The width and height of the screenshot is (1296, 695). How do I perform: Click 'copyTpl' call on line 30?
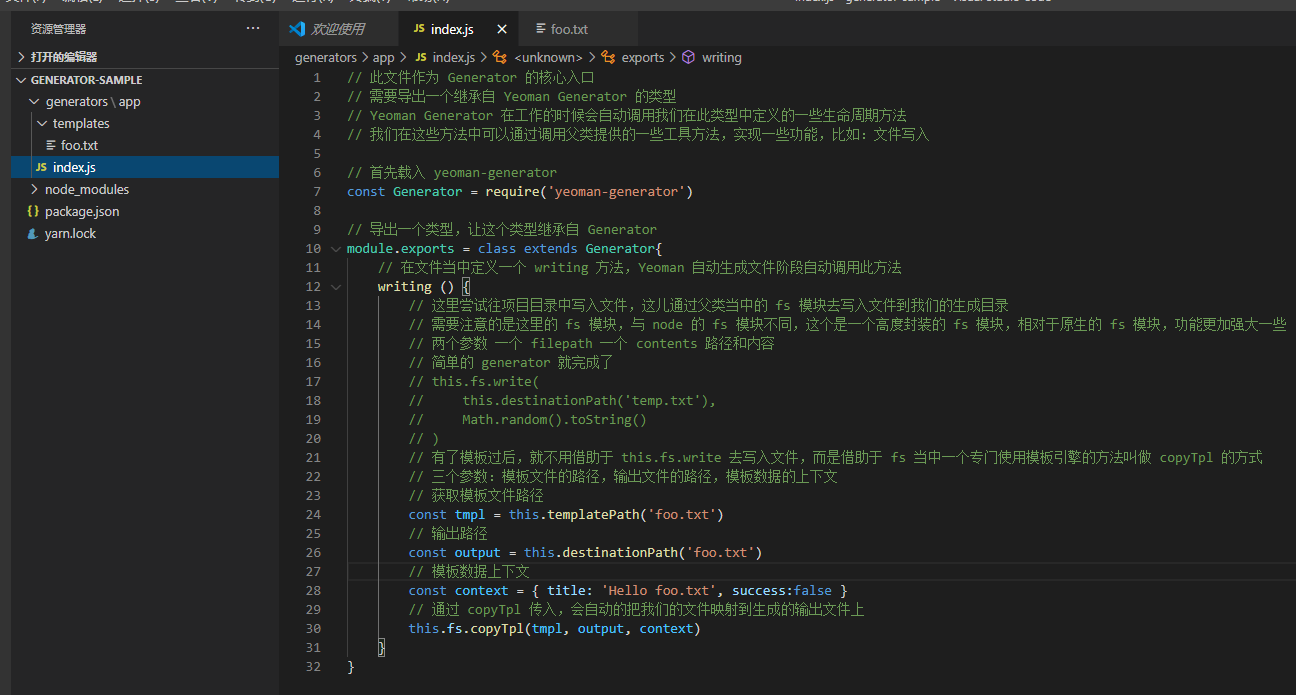pyautogui.click(x=498, y=628)
